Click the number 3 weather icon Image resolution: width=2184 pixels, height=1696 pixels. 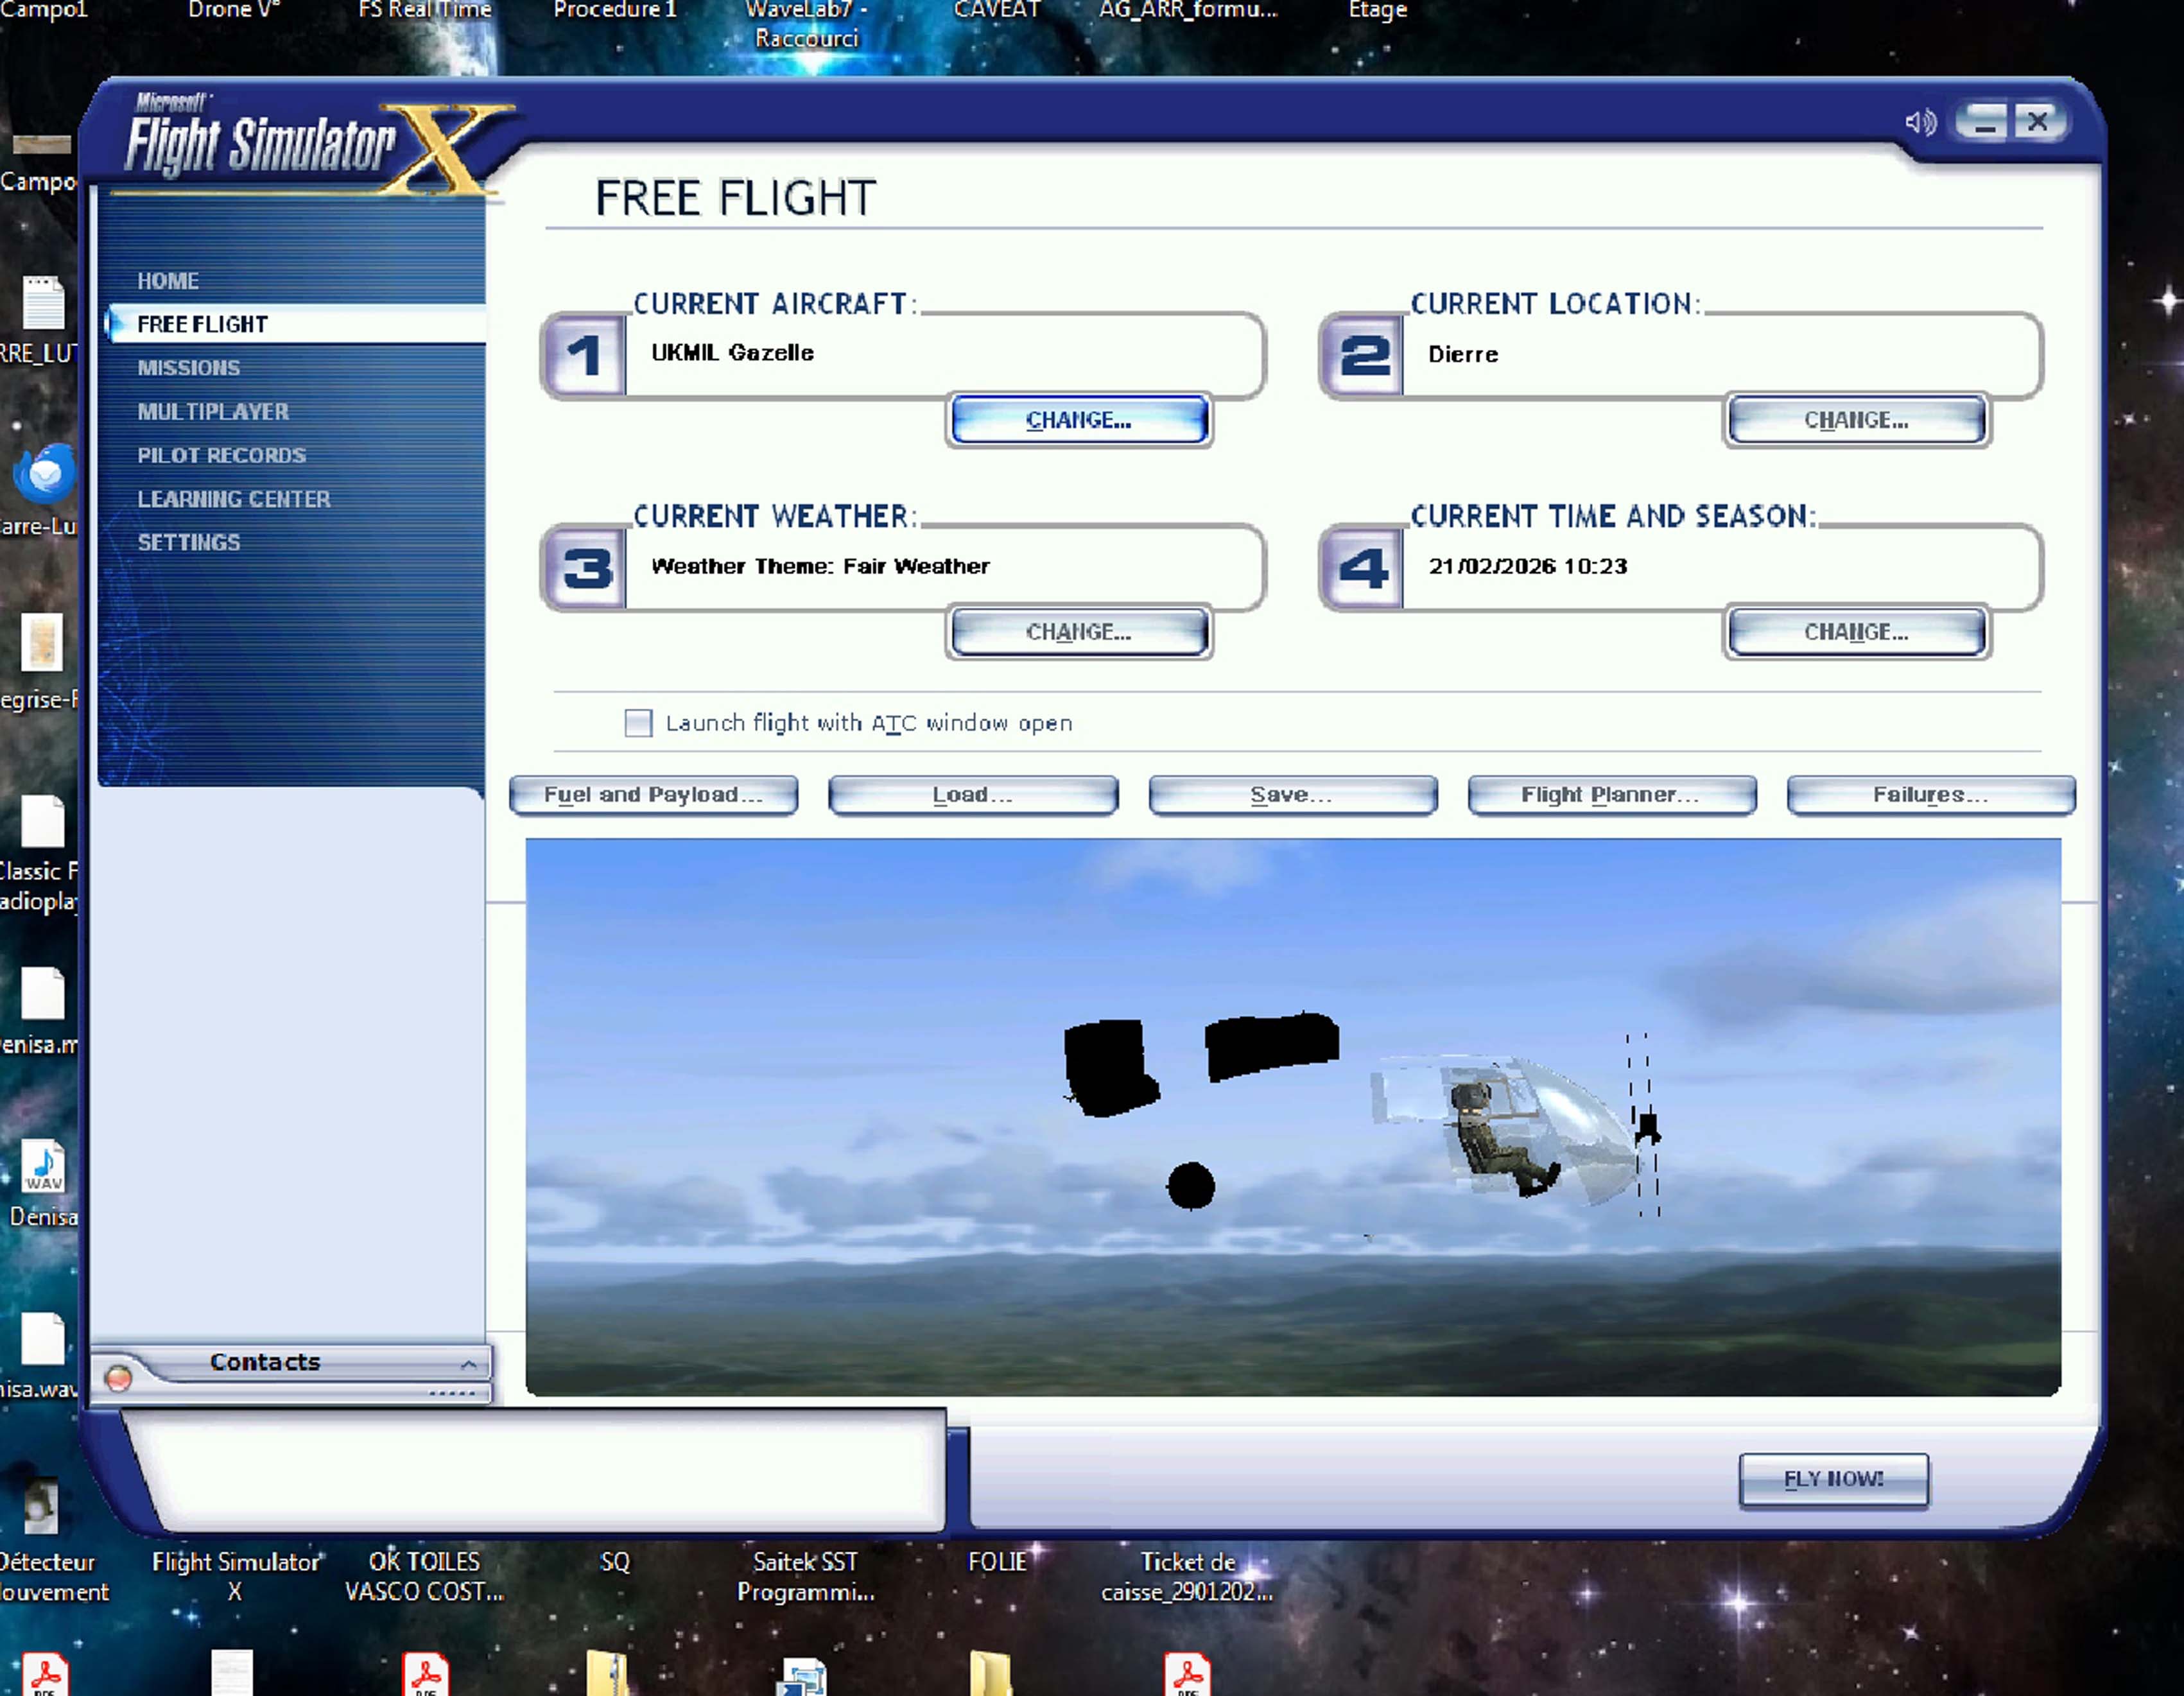coord(586,568)
